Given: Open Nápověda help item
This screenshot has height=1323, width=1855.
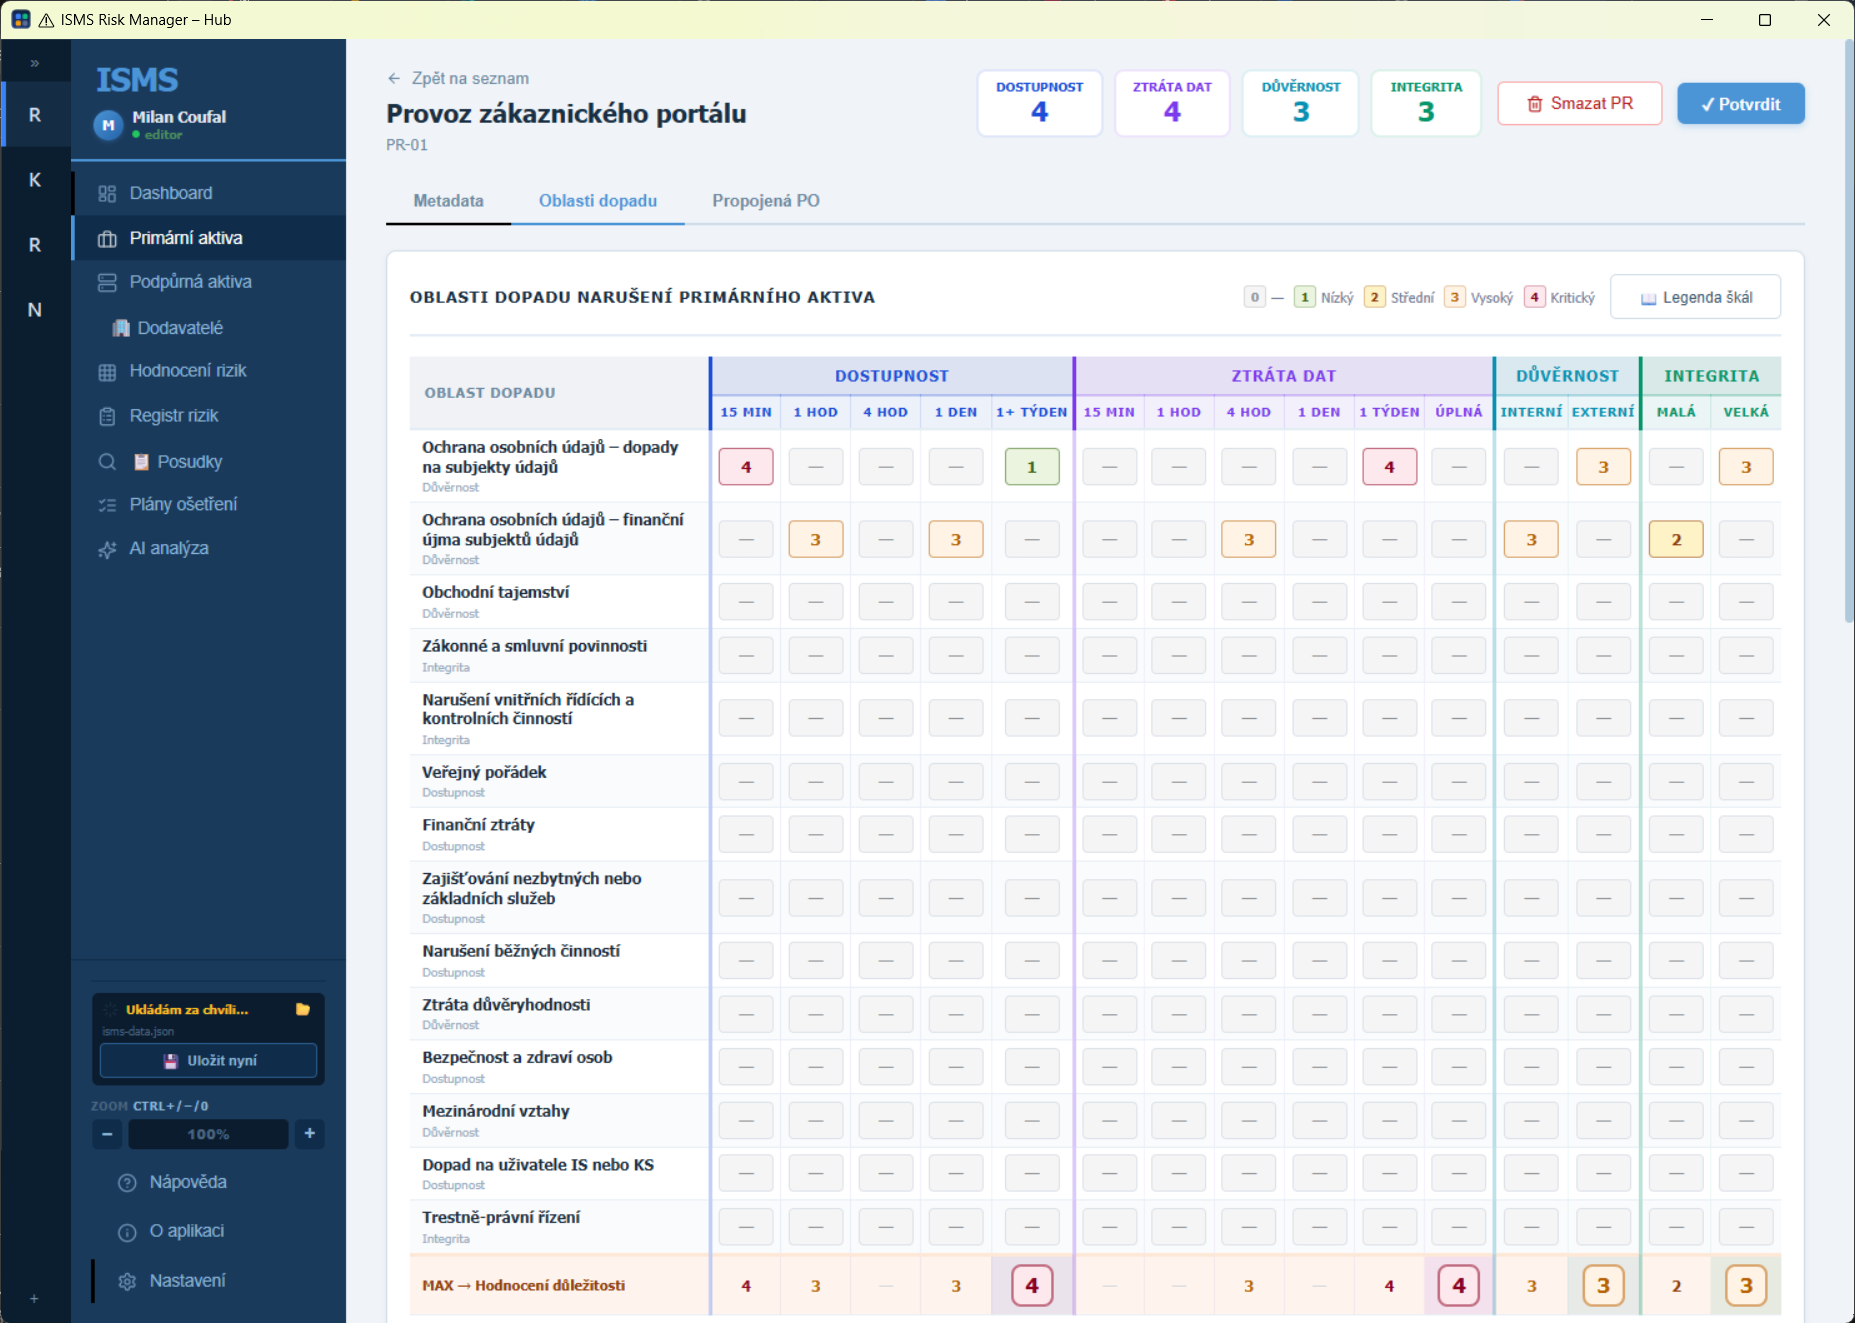Looking at the screenshot, I should [x=208, y=1182].
